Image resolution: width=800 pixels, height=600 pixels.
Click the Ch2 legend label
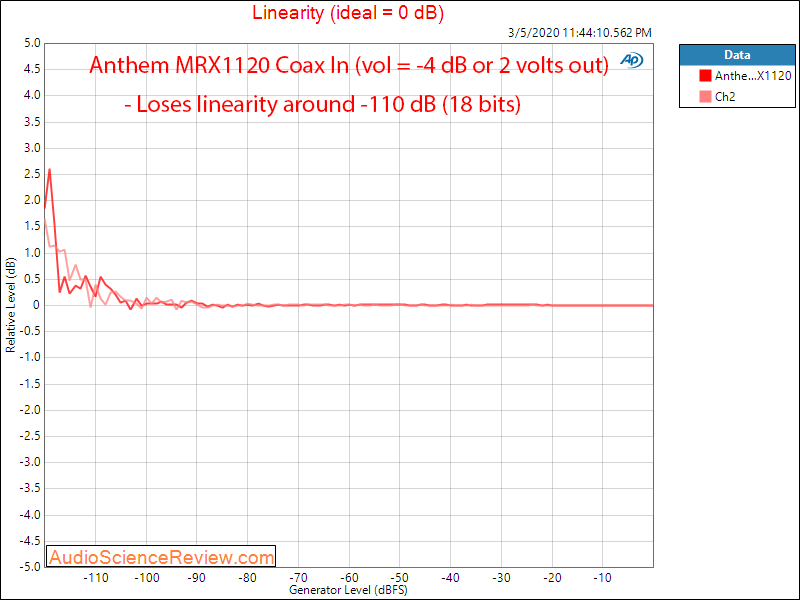[725, 96]
